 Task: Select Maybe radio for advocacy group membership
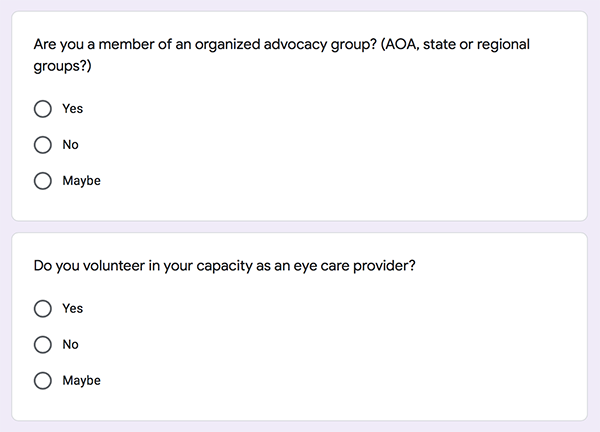coord(42,181)
